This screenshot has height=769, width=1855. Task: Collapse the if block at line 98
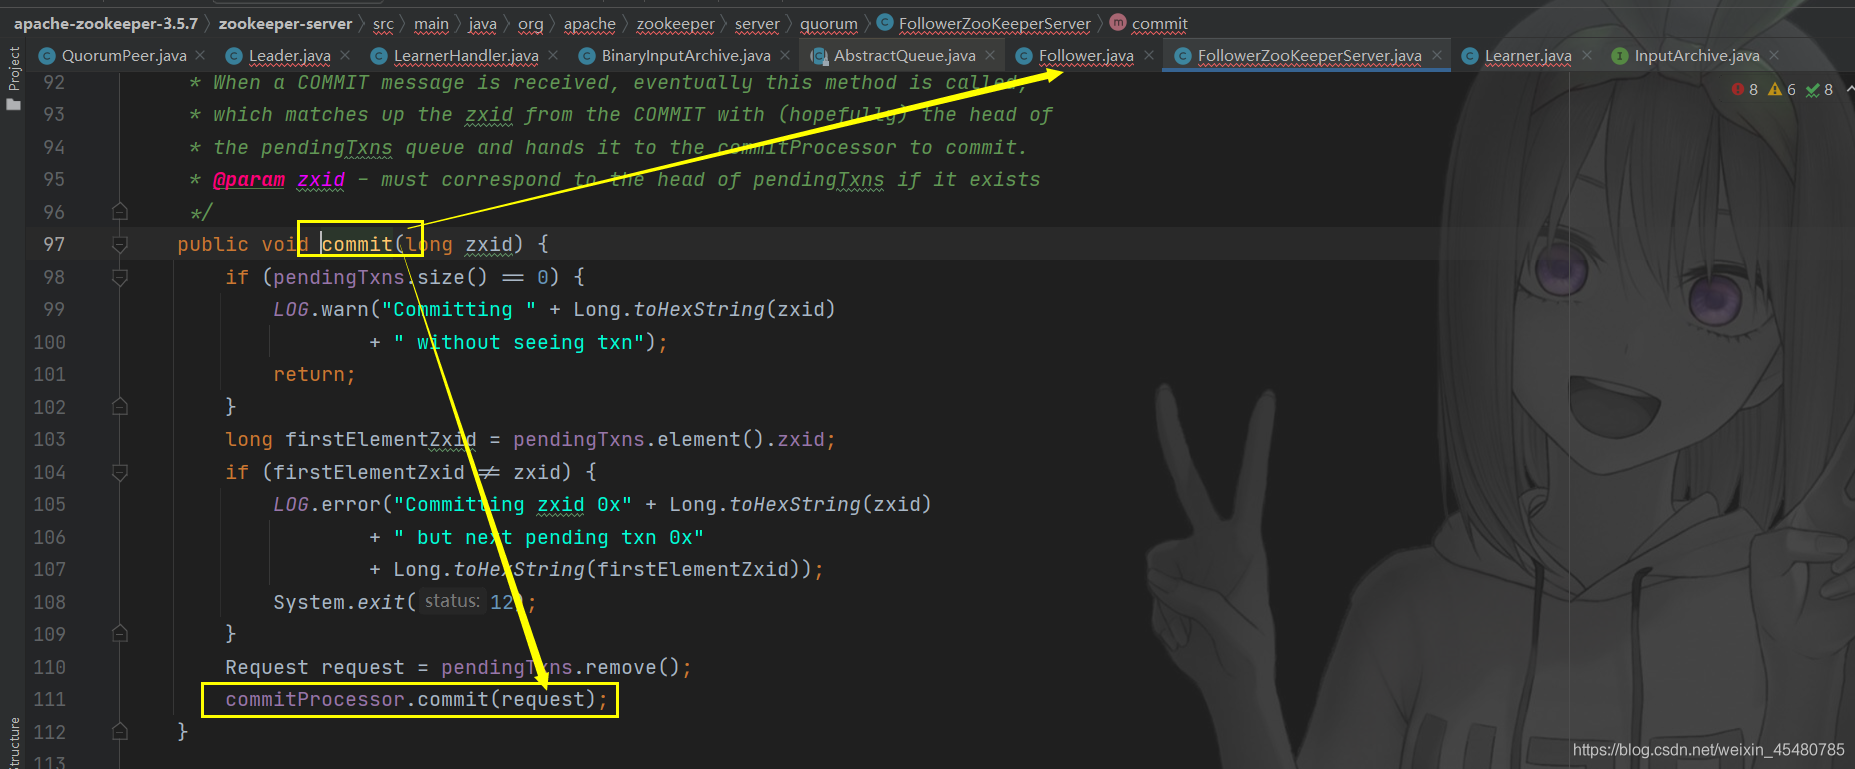click(120, 277)
